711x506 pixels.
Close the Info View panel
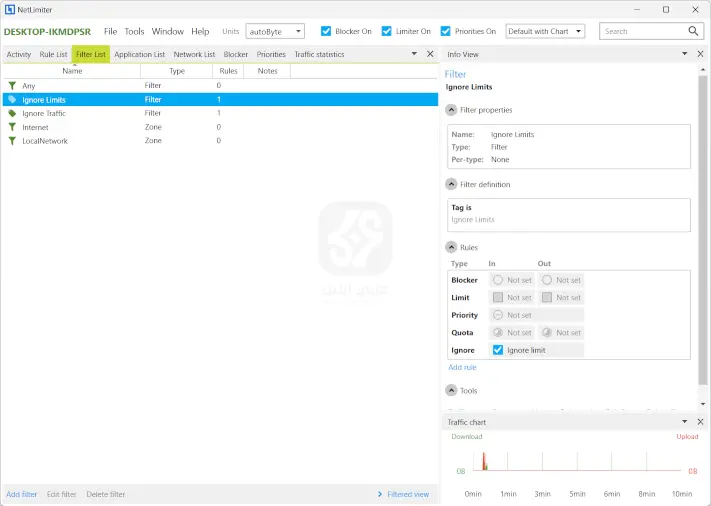tap(700, 54)
